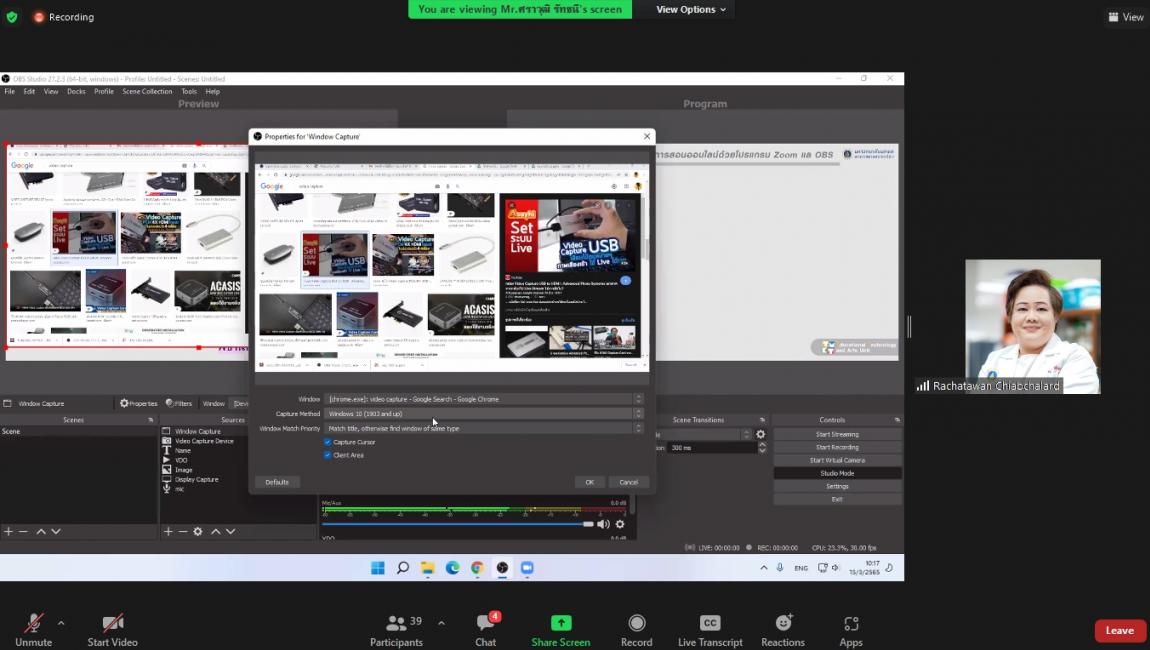
Task: Open the OBS File menu
Action: point(10,92)
